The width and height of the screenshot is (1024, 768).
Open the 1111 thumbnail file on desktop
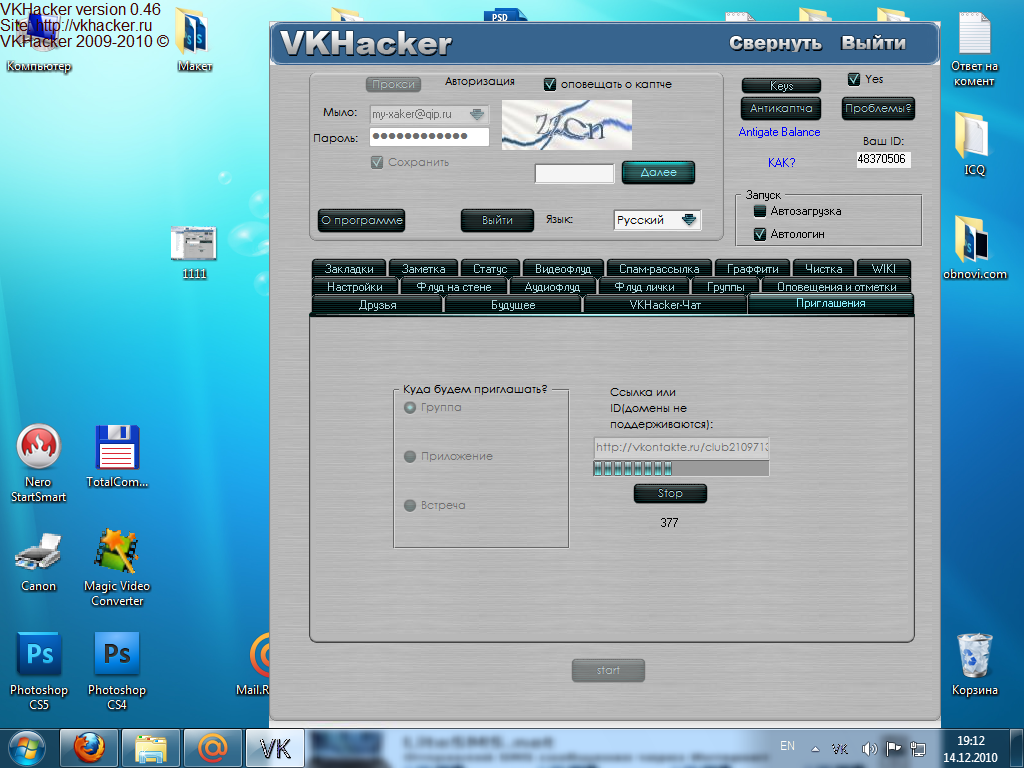(x=193, y=252)
